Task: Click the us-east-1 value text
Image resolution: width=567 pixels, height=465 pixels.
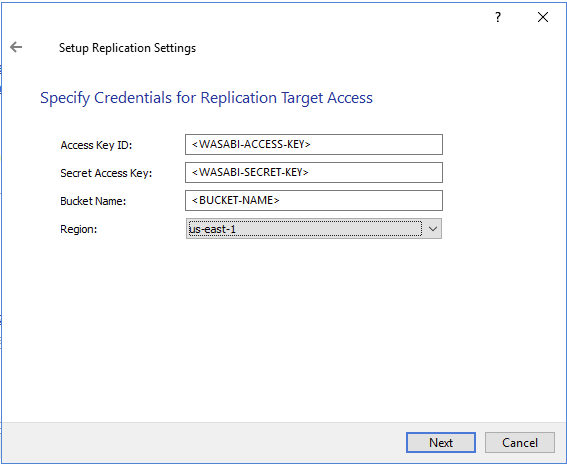Action: 212,229
